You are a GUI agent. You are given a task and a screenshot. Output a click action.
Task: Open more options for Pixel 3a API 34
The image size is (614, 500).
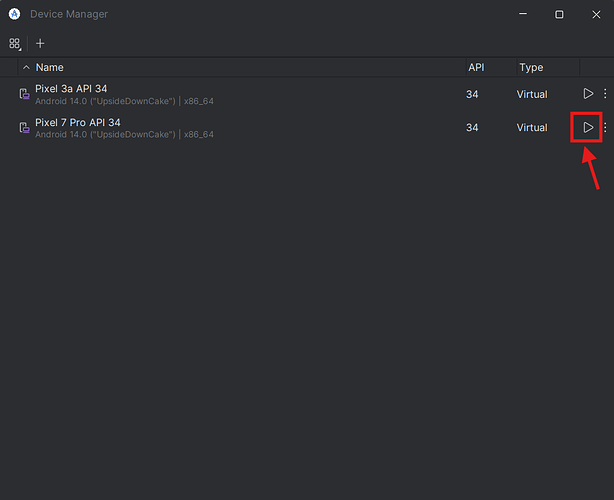(605, 94)
